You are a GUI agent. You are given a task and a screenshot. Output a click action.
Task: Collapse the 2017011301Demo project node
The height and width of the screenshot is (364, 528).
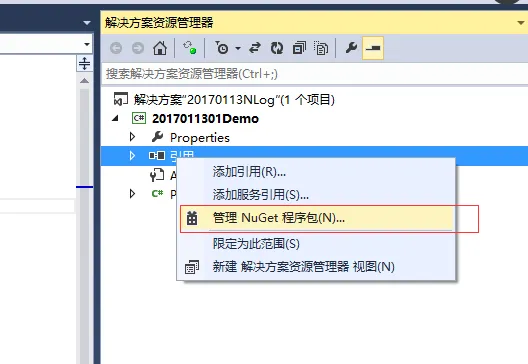pos(116,118)
